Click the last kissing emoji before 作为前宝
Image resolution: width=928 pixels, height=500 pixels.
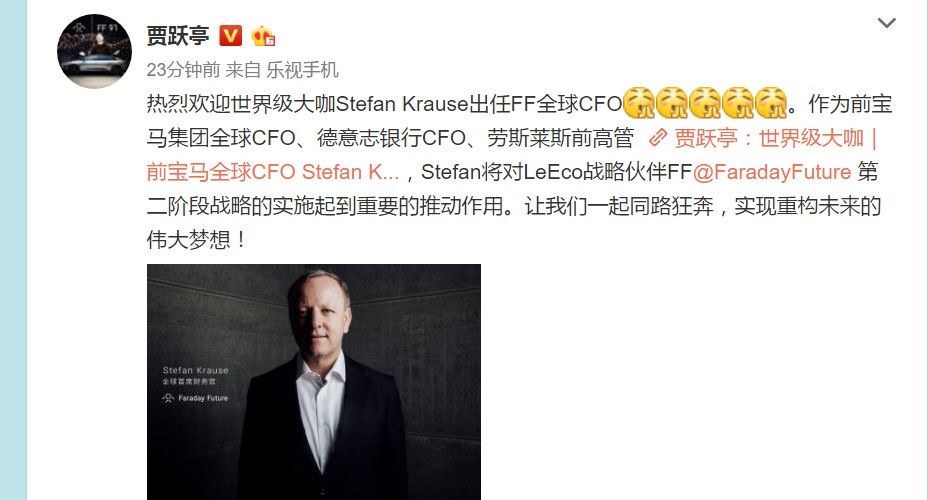tap(772, 103)
